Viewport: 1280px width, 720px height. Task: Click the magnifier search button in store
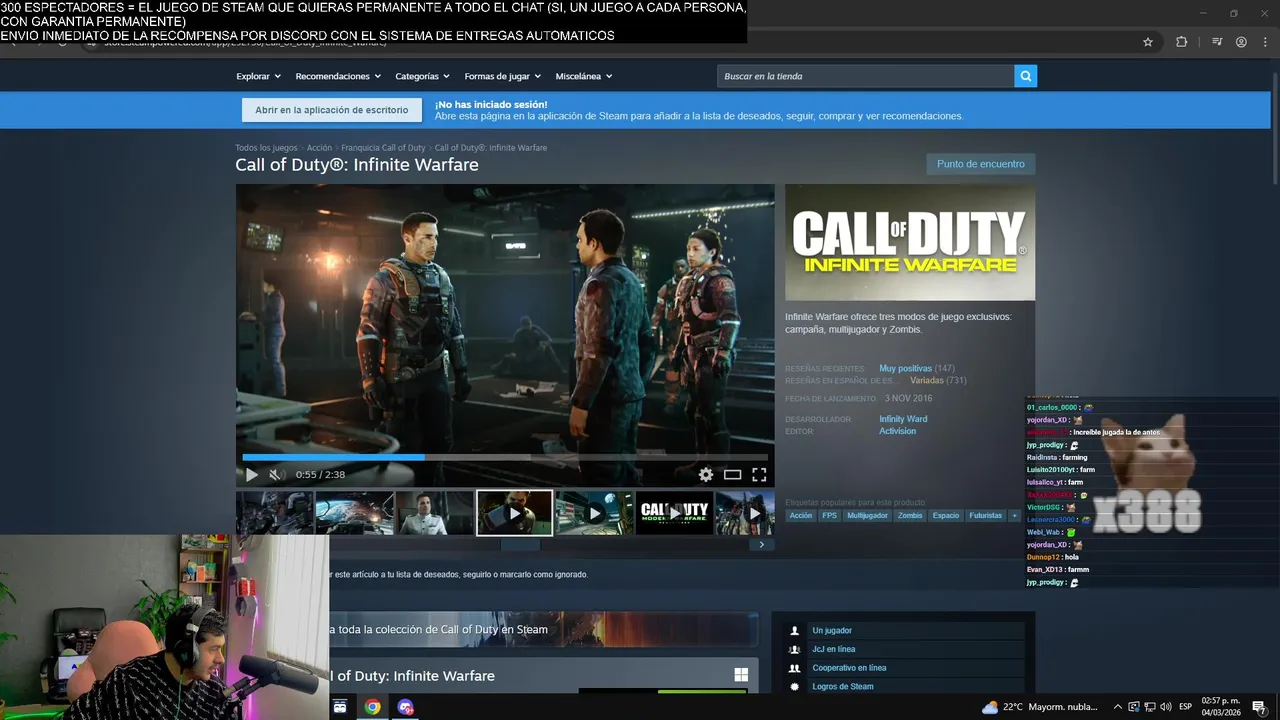tap(1025, 76)
